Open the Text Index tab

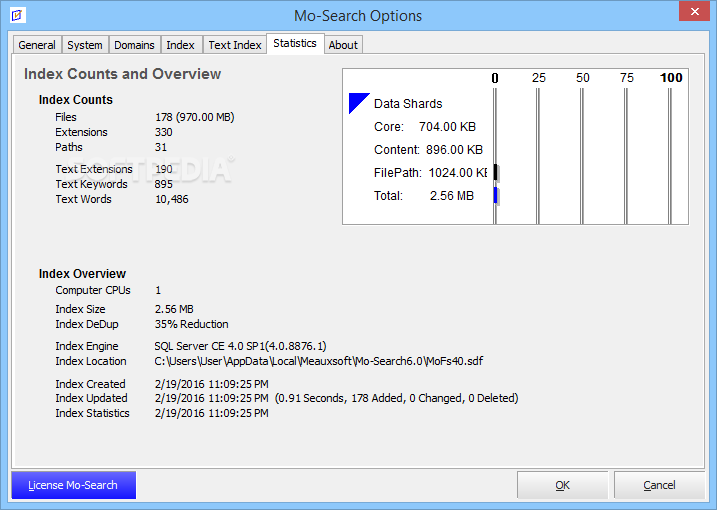coord(235,45)
